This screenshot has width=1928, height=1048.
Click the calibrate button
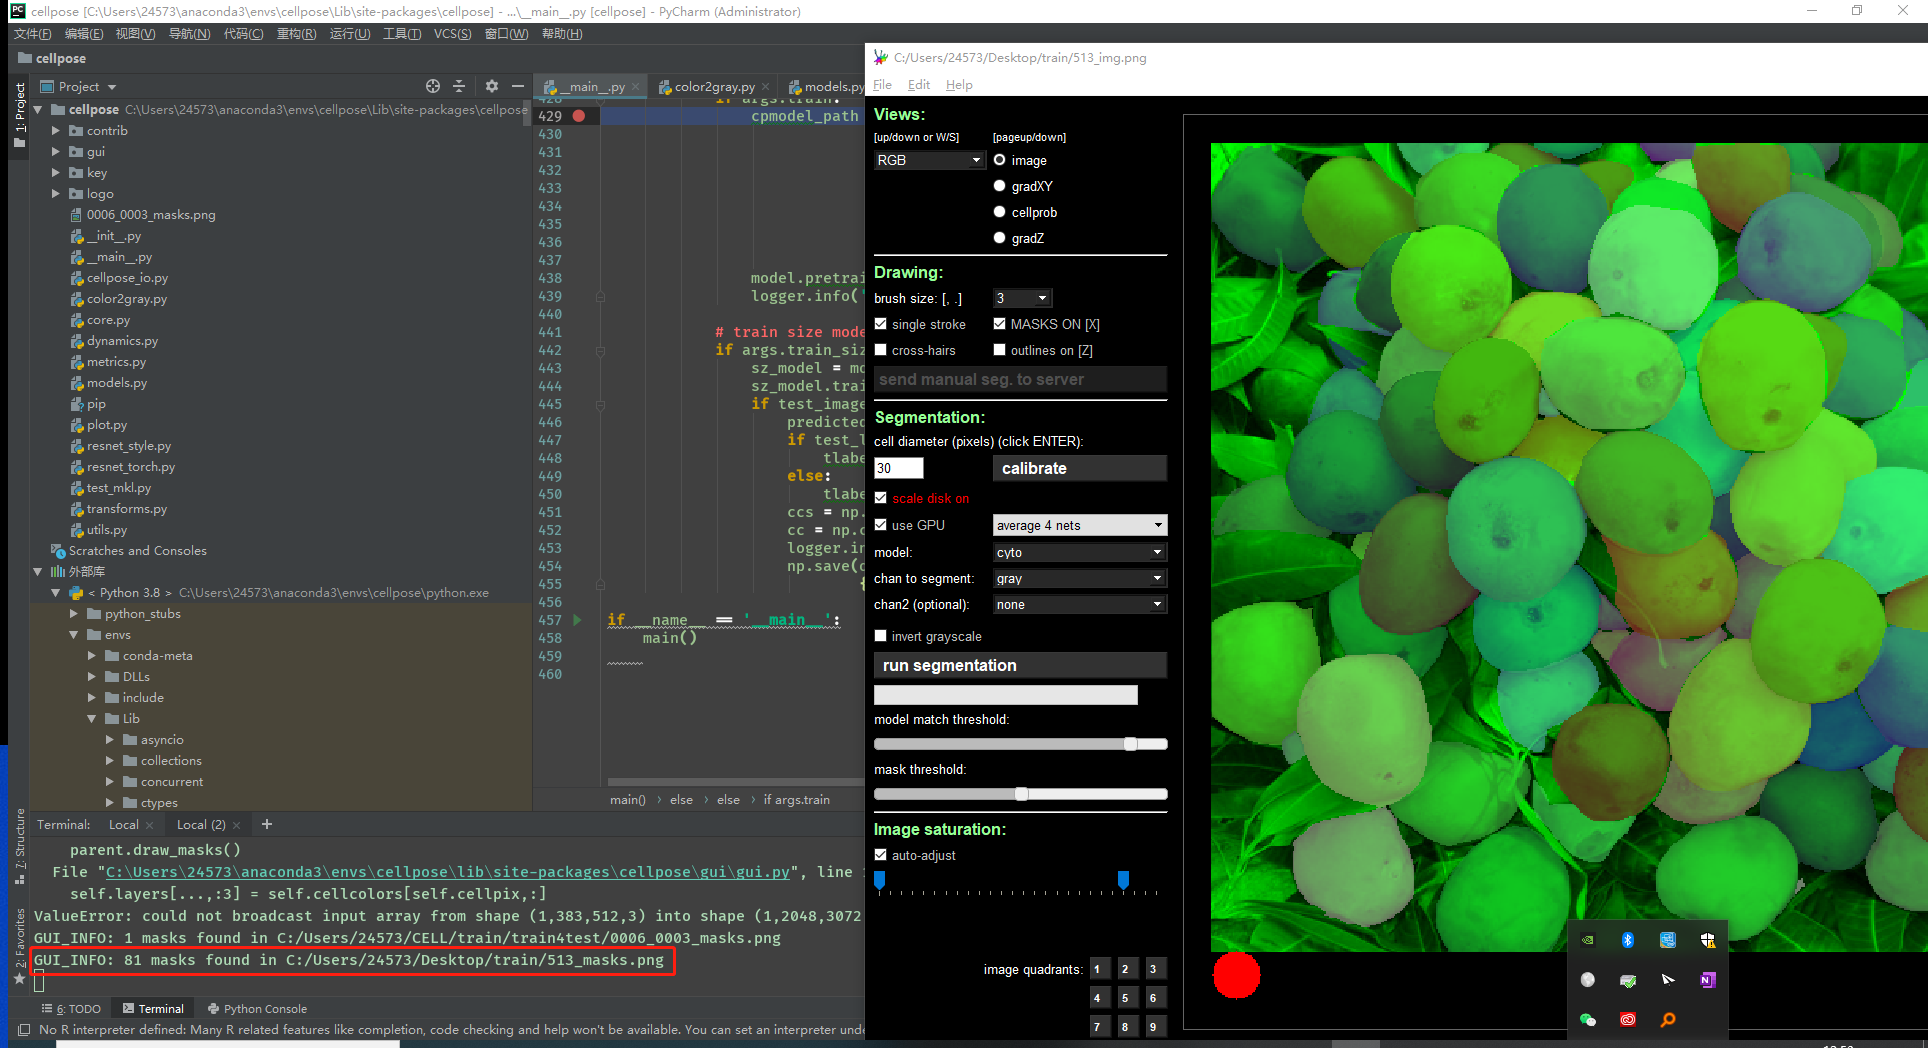point(1079,468)
